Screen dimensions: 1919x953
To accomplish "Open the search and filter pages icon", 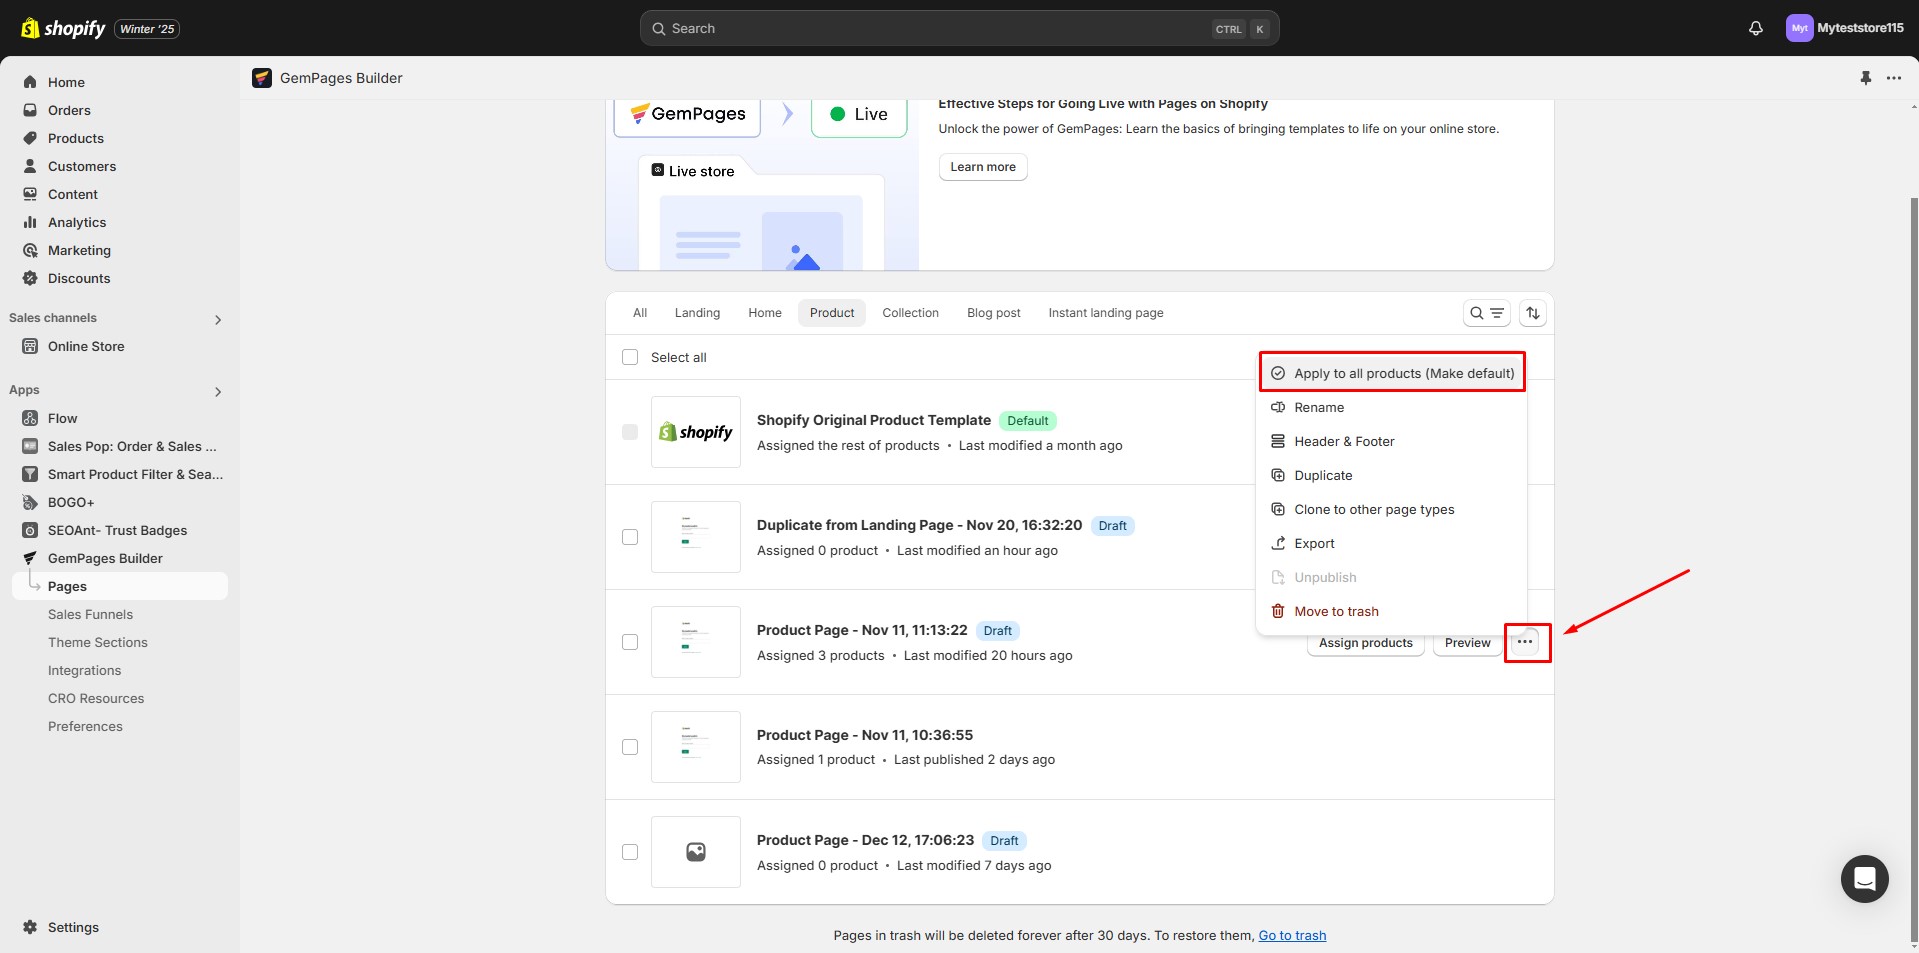I will click(x=1486, y=313).
